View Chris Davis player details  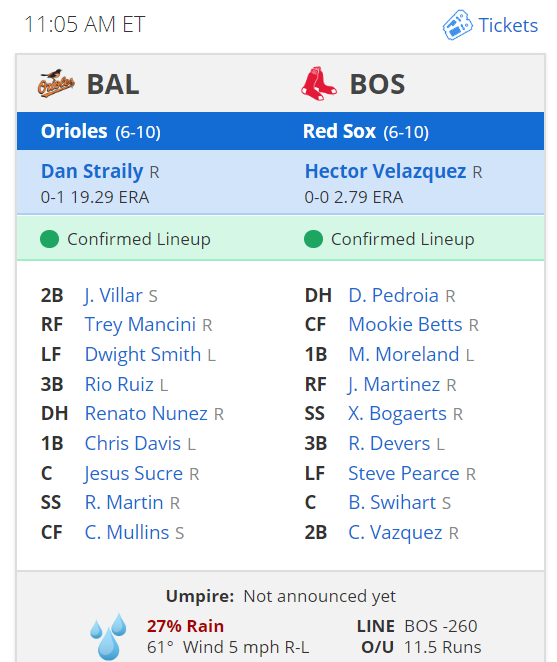(133, 443)
